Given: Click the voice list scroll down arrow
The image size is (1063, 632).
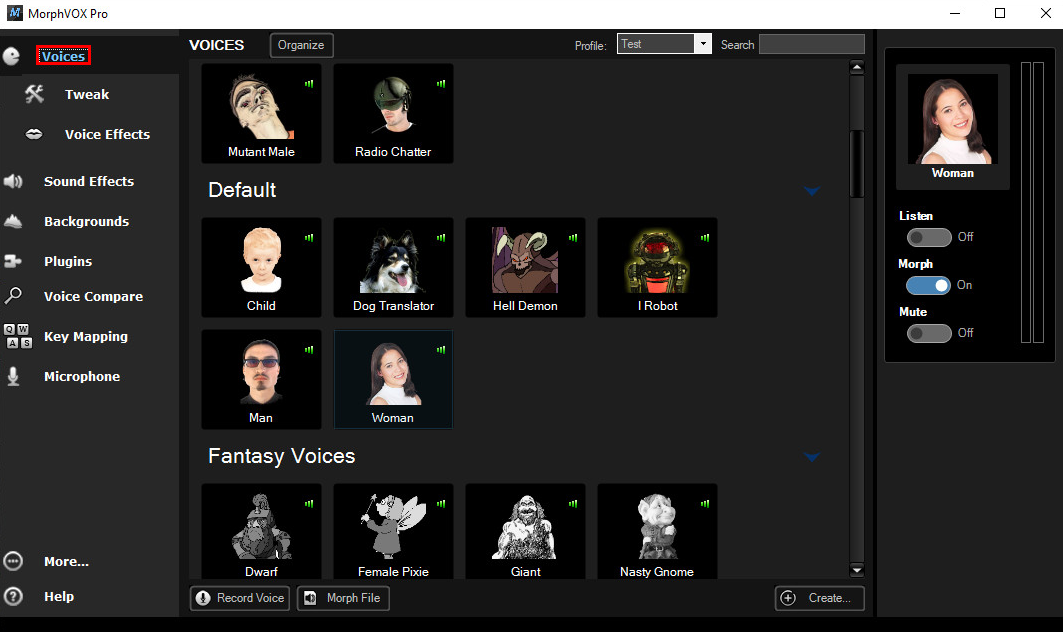Looking at the screenshot, I should [857, 570].
